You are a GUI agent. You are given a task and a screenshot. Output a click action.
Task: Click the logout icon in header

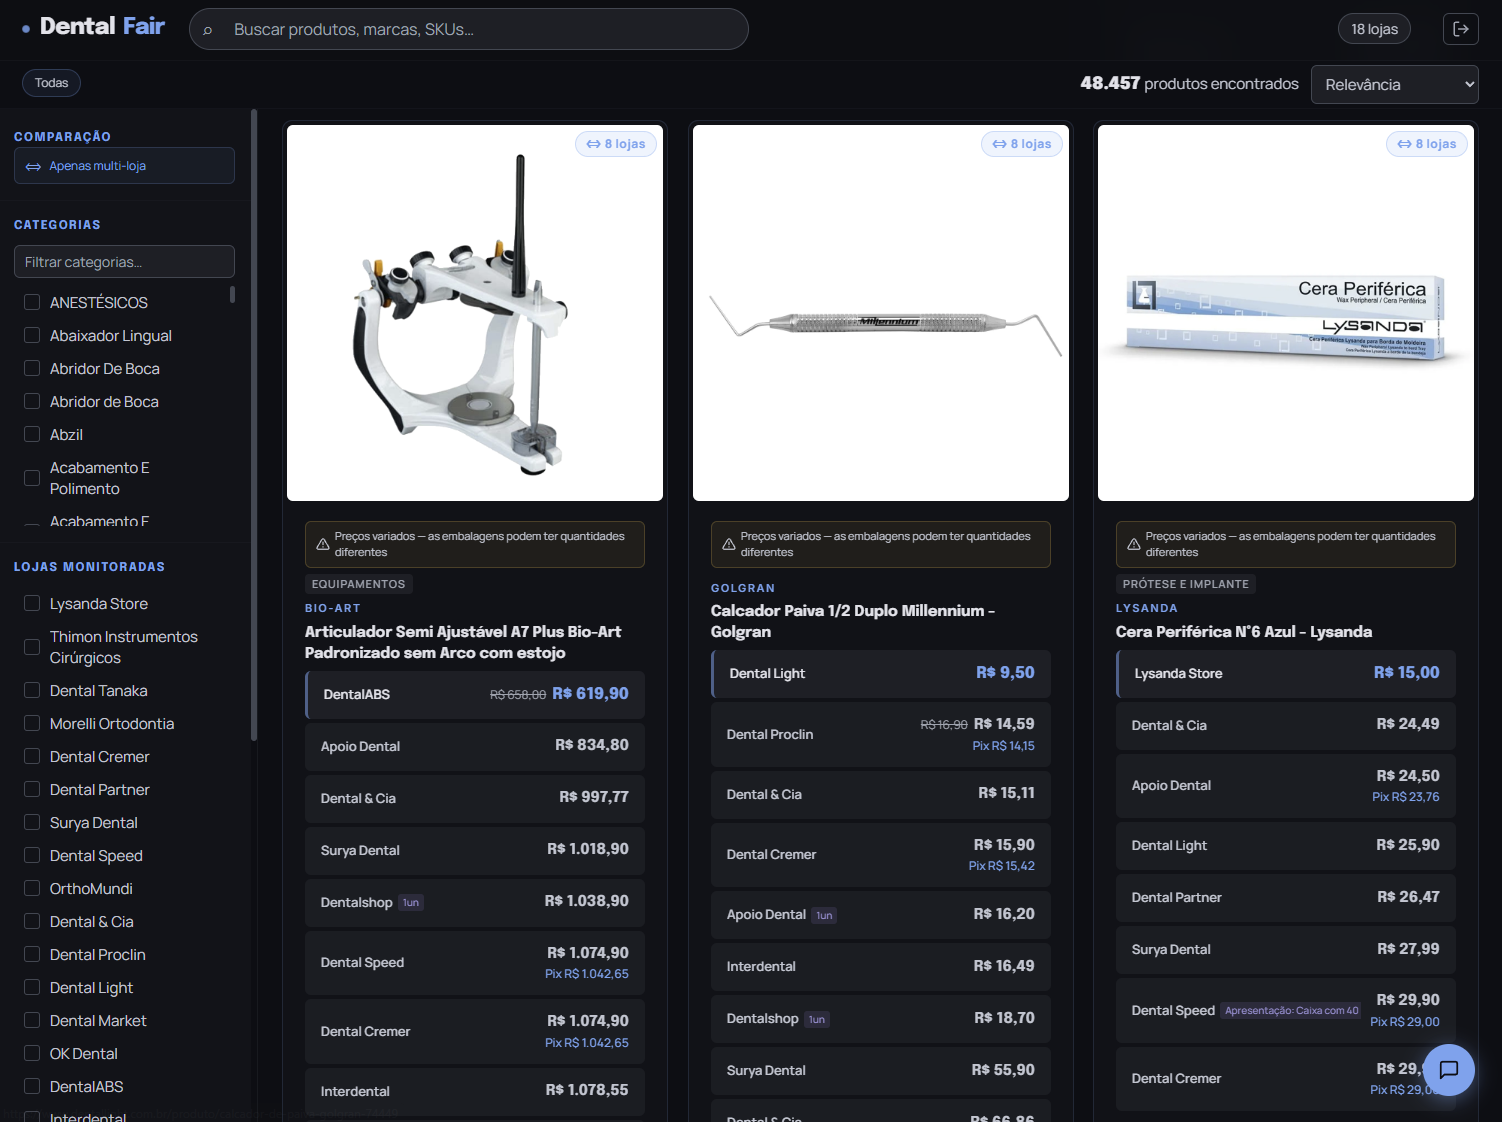click(1460, 29)
